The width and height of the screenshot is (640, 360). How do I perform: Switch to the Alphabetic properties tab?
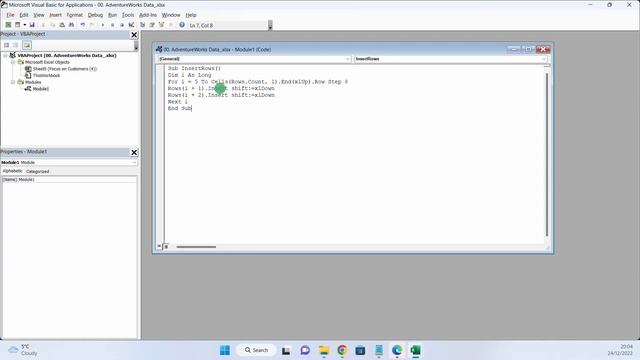12,171
